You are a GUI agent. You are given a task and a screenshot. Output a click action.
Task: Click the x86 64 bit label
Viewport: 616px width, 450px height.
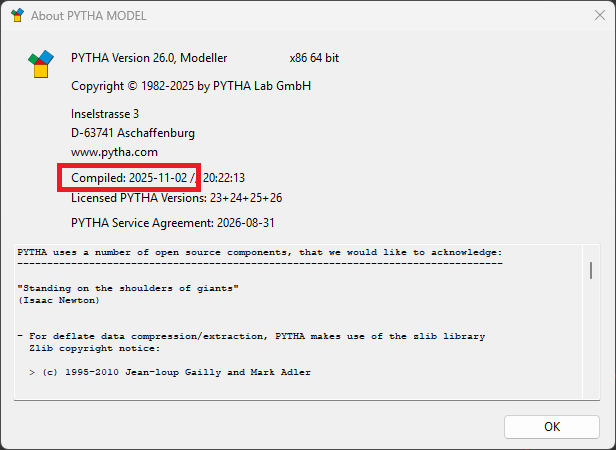[x=314, y=58]
